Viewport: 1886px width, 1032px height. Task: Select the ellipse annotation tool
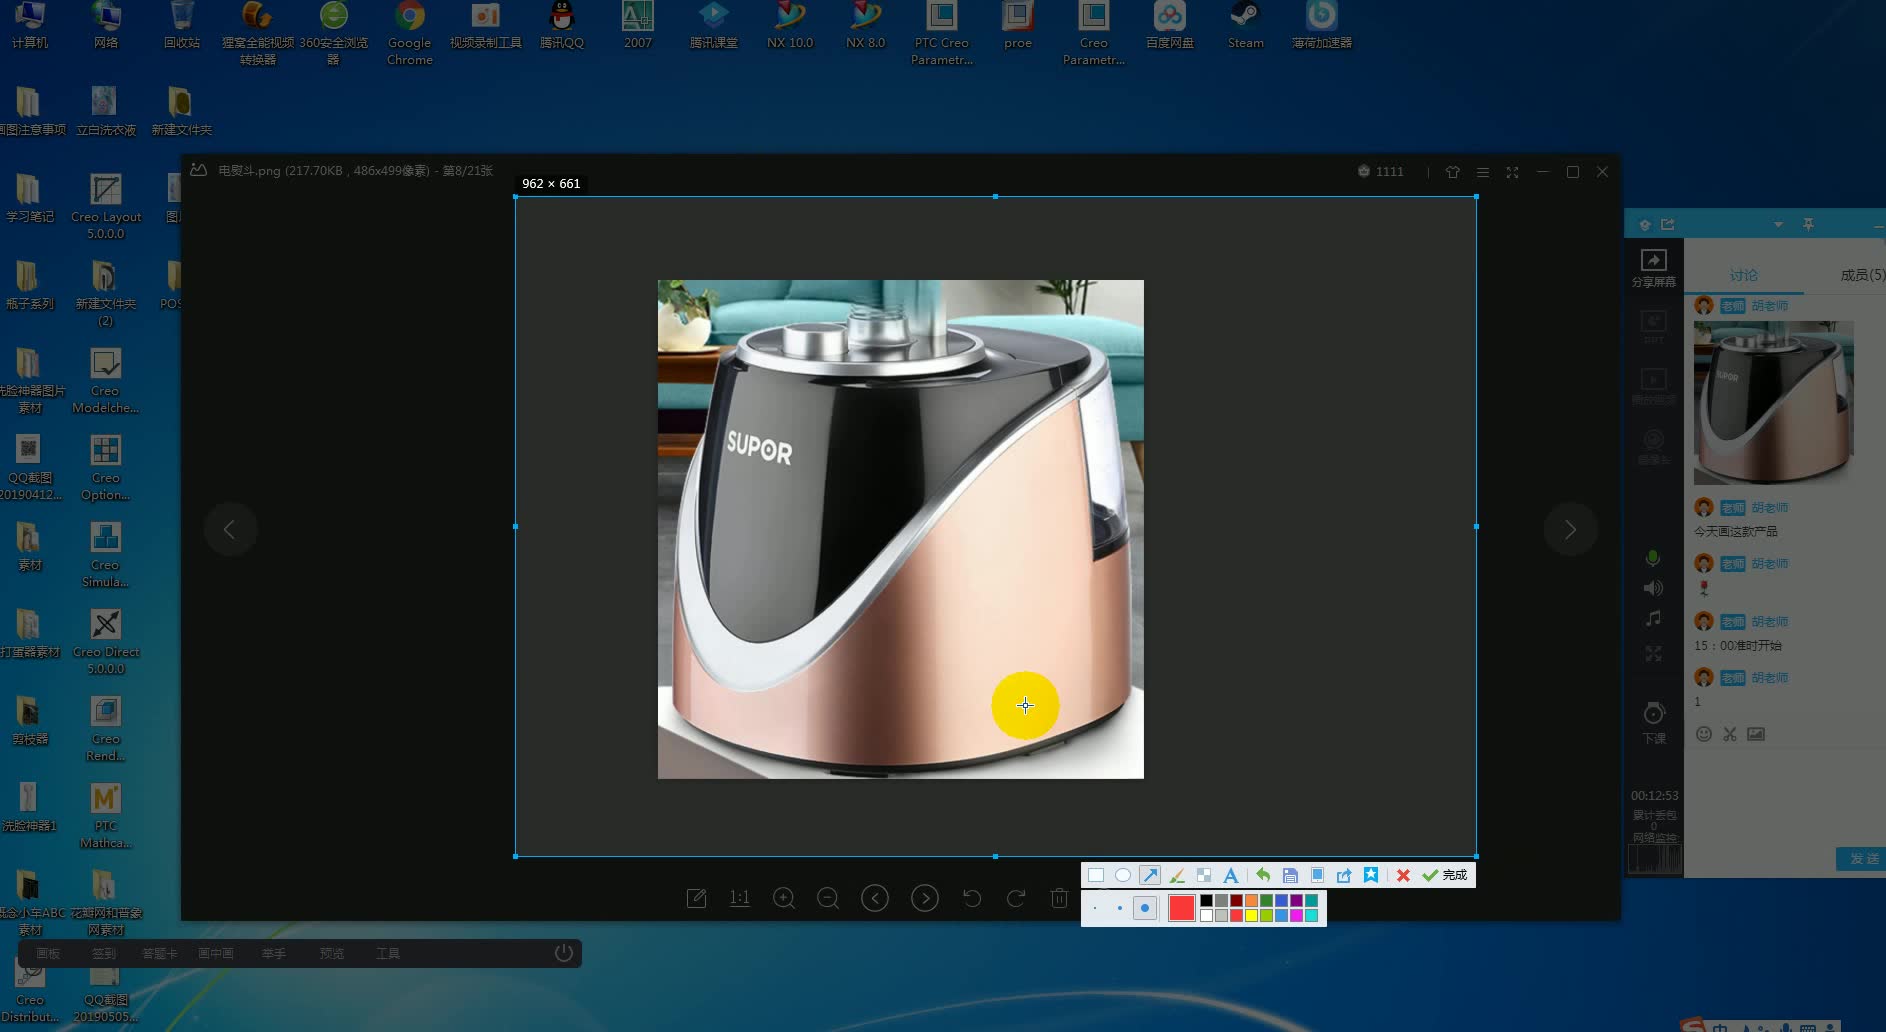point(1123,875)
